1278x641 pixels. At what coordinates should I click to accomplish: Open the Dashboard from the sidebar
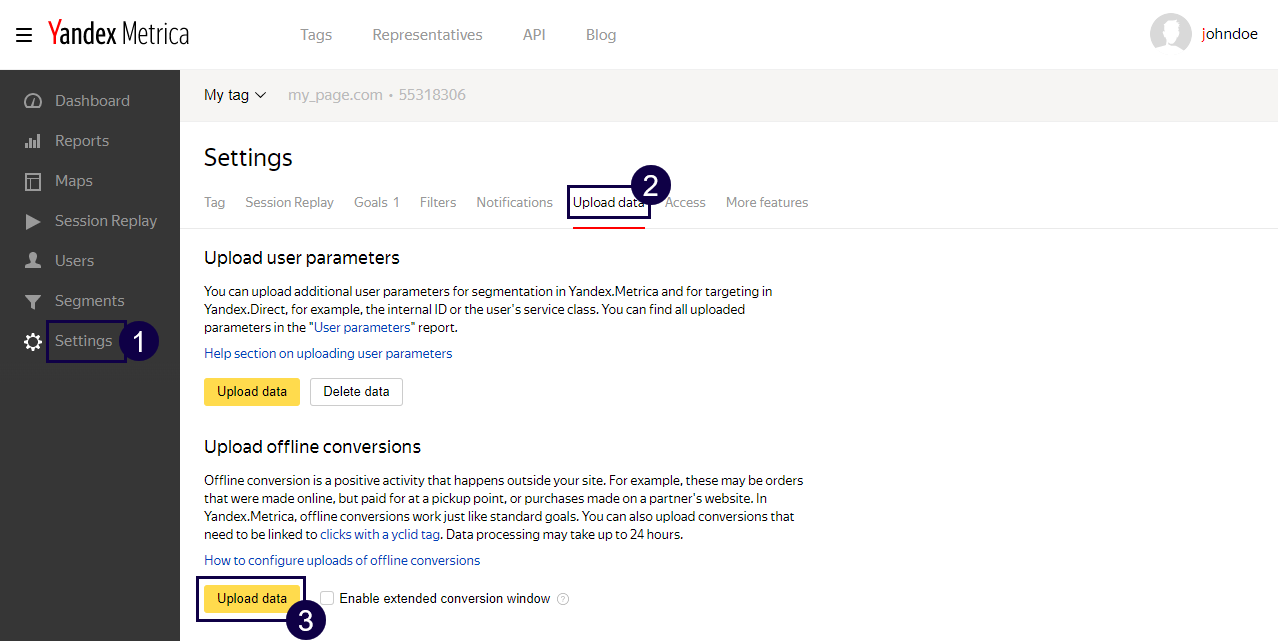91,100
